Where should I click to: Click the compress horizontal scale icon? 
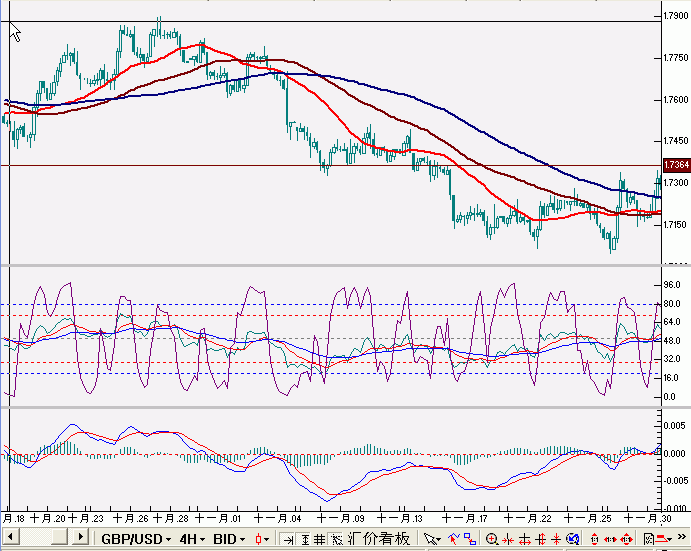(508, 540)
